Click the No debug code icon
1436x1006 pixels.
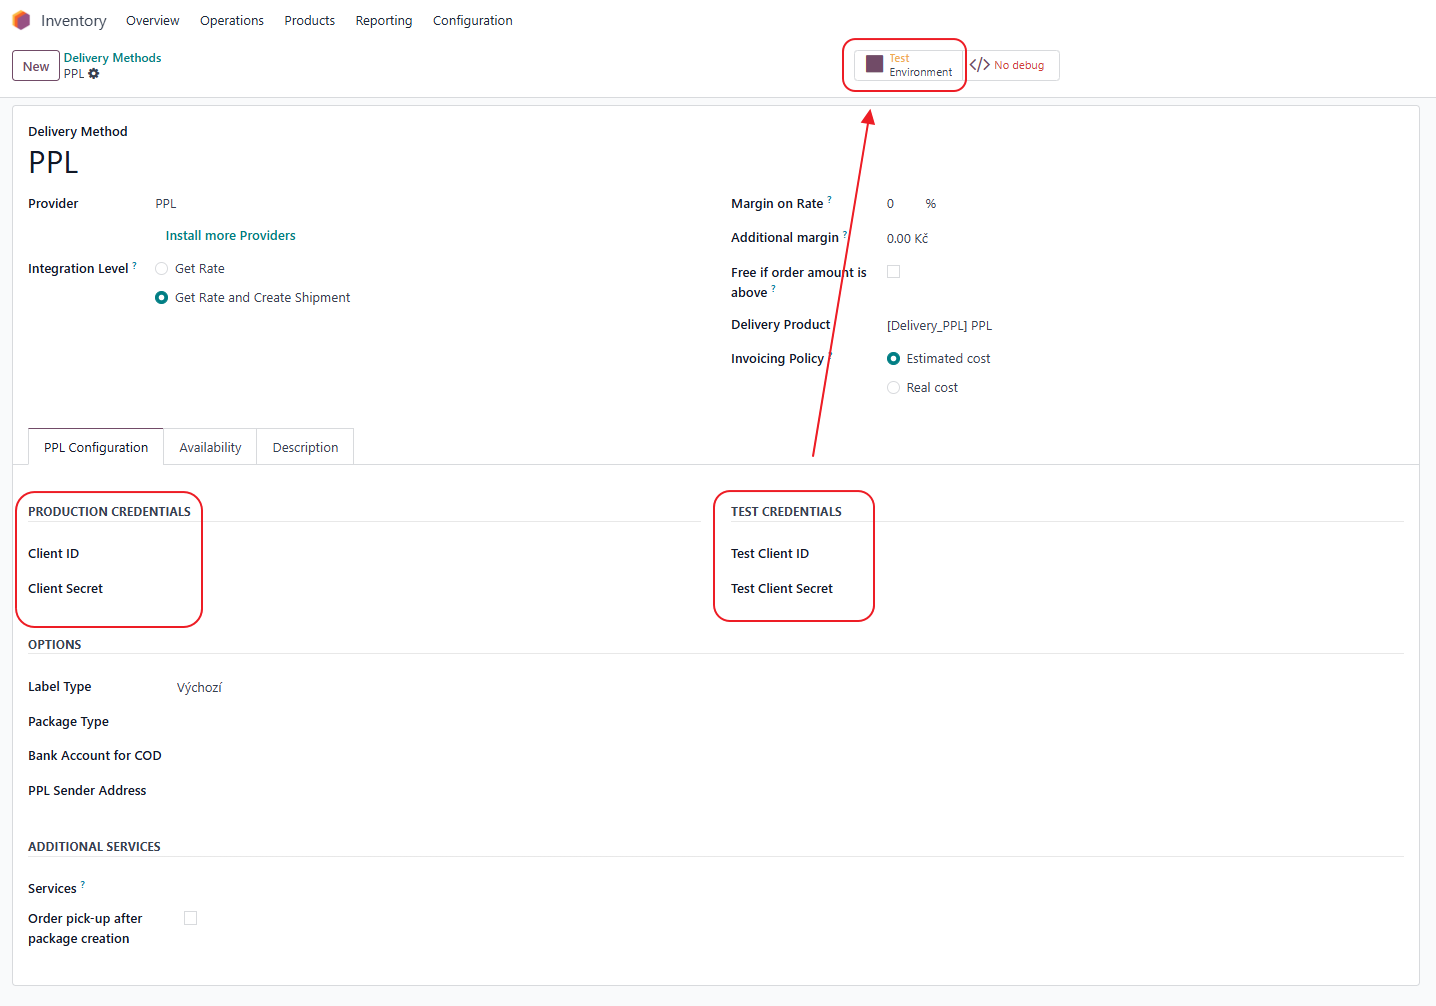[980, 65]
